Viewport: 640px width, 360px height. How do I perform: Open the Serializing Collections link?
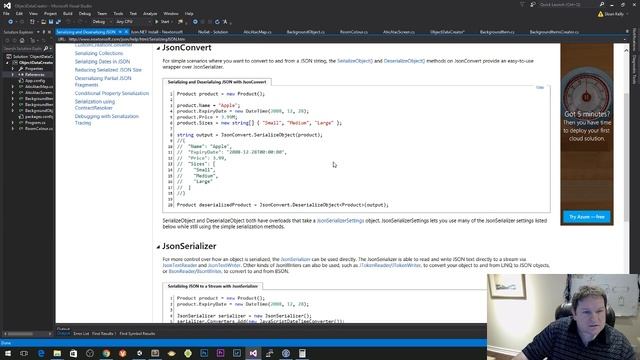99,53
